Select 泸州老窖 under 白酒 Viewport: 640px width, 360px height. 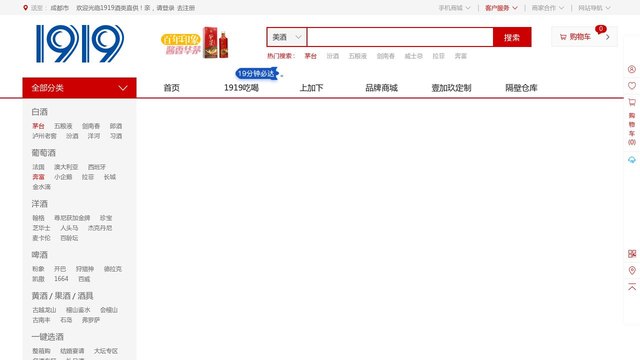click(x=44, y=136)
